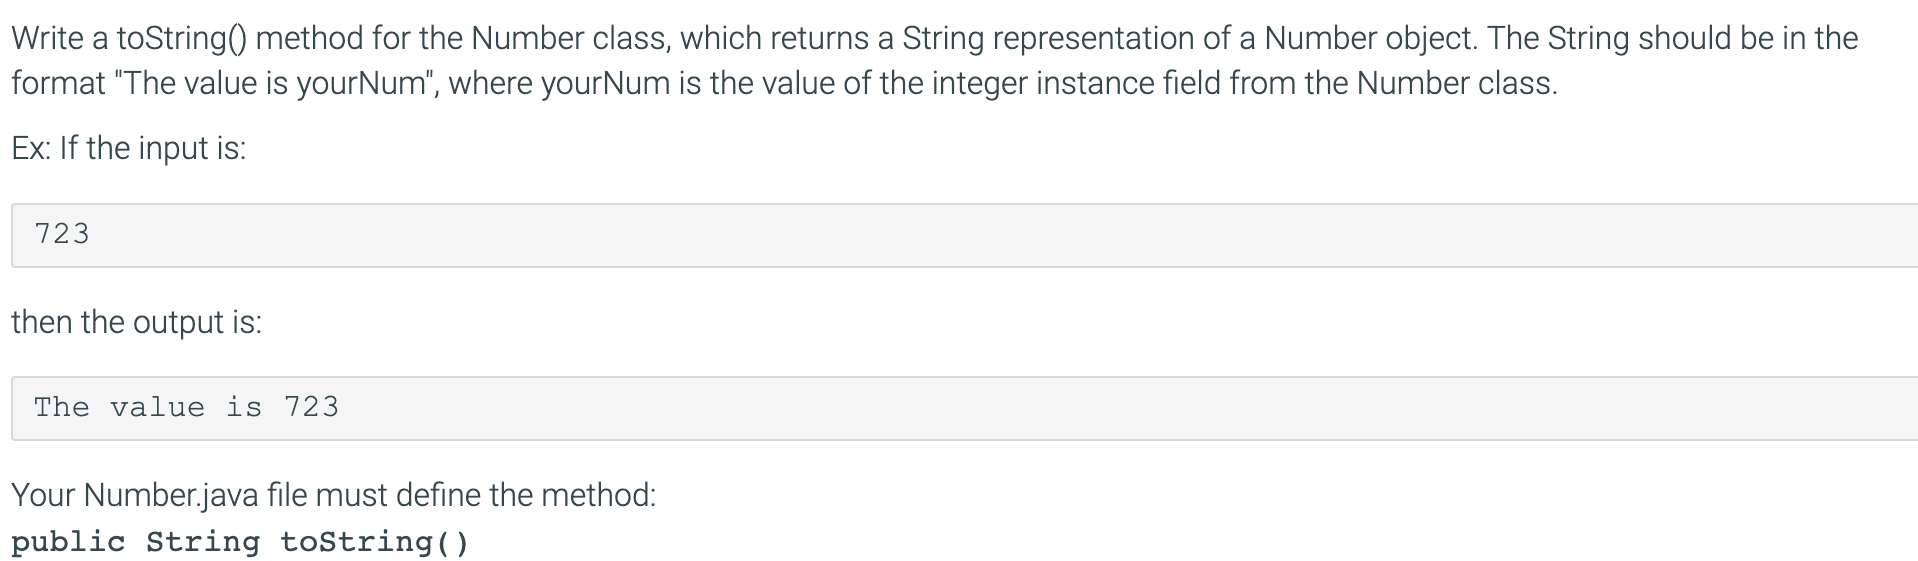This screenshot has width=1918, height=561.
Task: Click the number 723 in the input box
Action: pos(62,234)
